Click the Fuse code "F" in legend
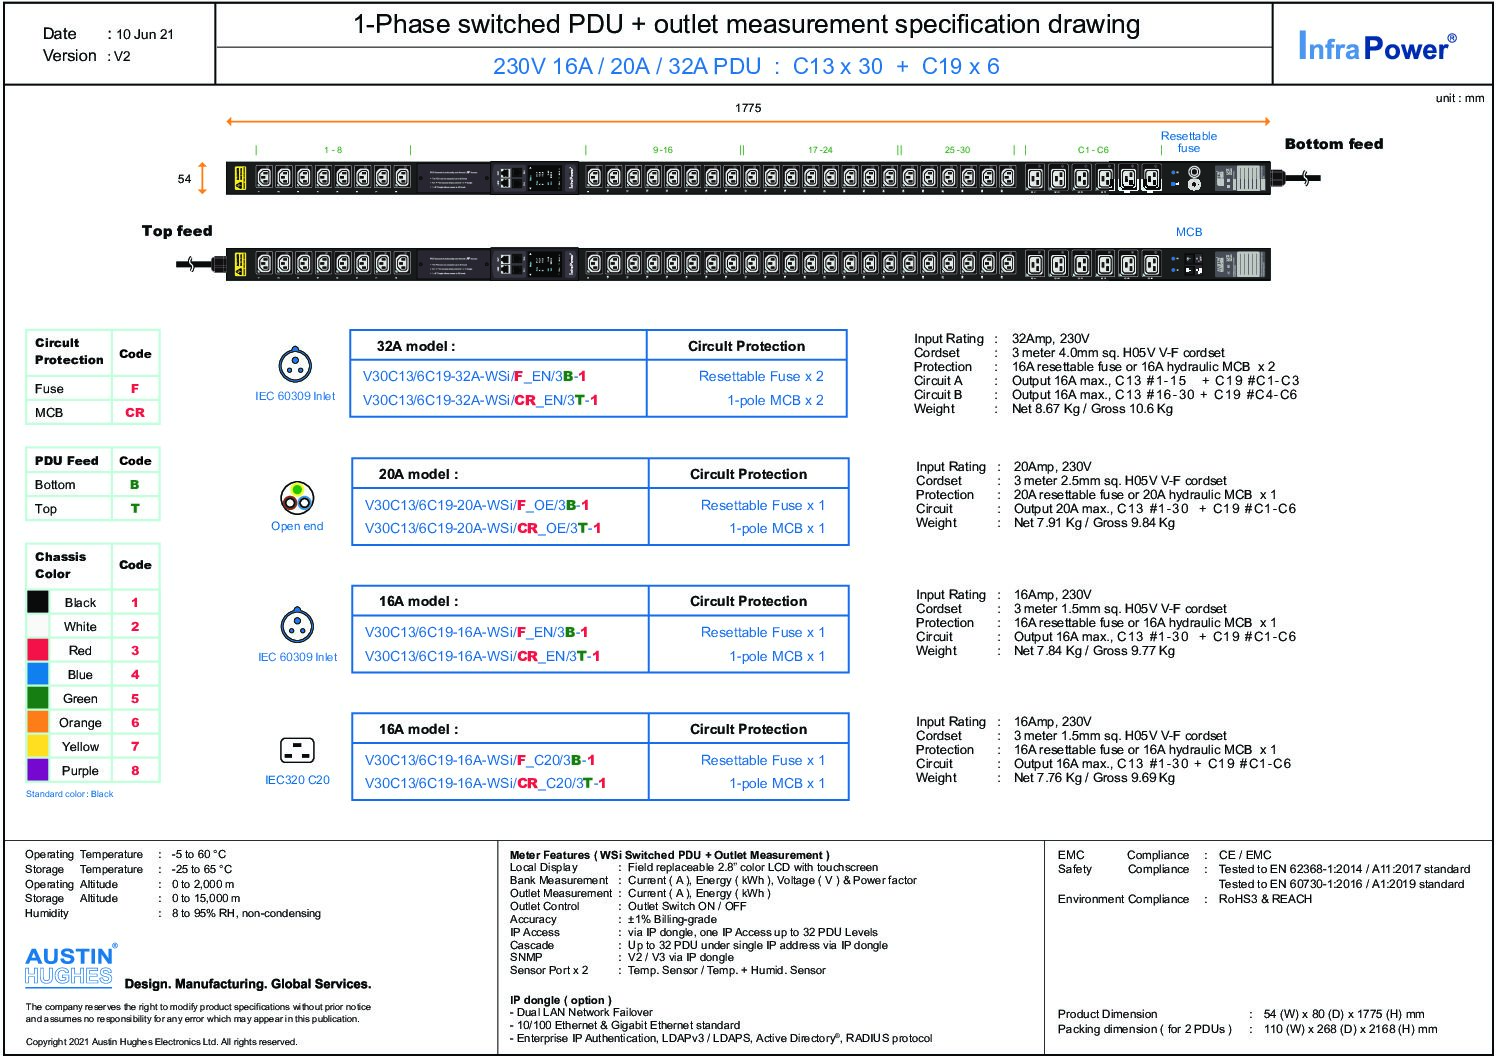This screenshot has width=1497, height=1058. 135,388
